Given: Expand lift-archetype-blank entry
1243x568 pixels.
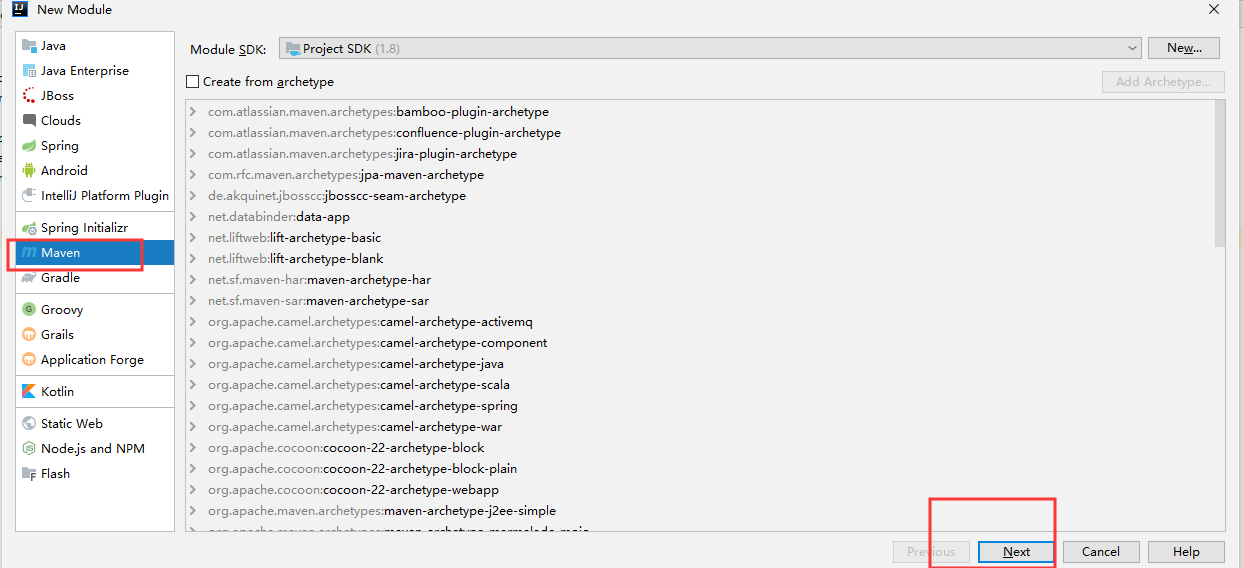Looking at the screenshot, I should tap(193, 259).
